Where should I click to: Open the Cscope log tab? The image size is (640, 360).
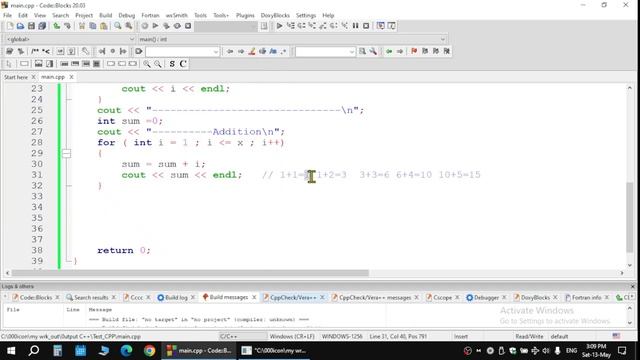[442, 298]
